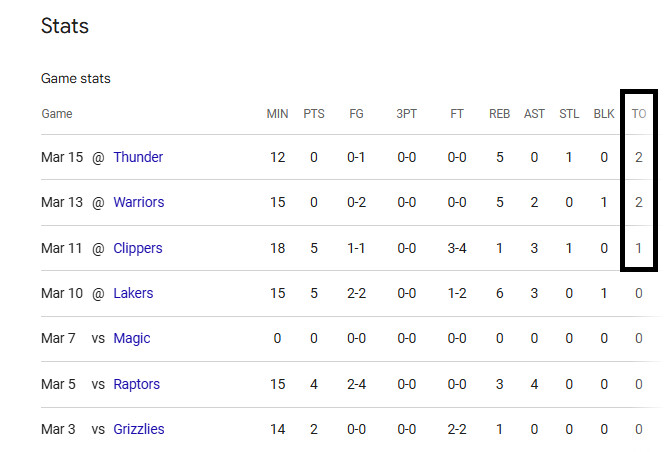The height and width of the screenshot is (452, 669).
Task: Click the BLK column header
Action: pos(604,114)
